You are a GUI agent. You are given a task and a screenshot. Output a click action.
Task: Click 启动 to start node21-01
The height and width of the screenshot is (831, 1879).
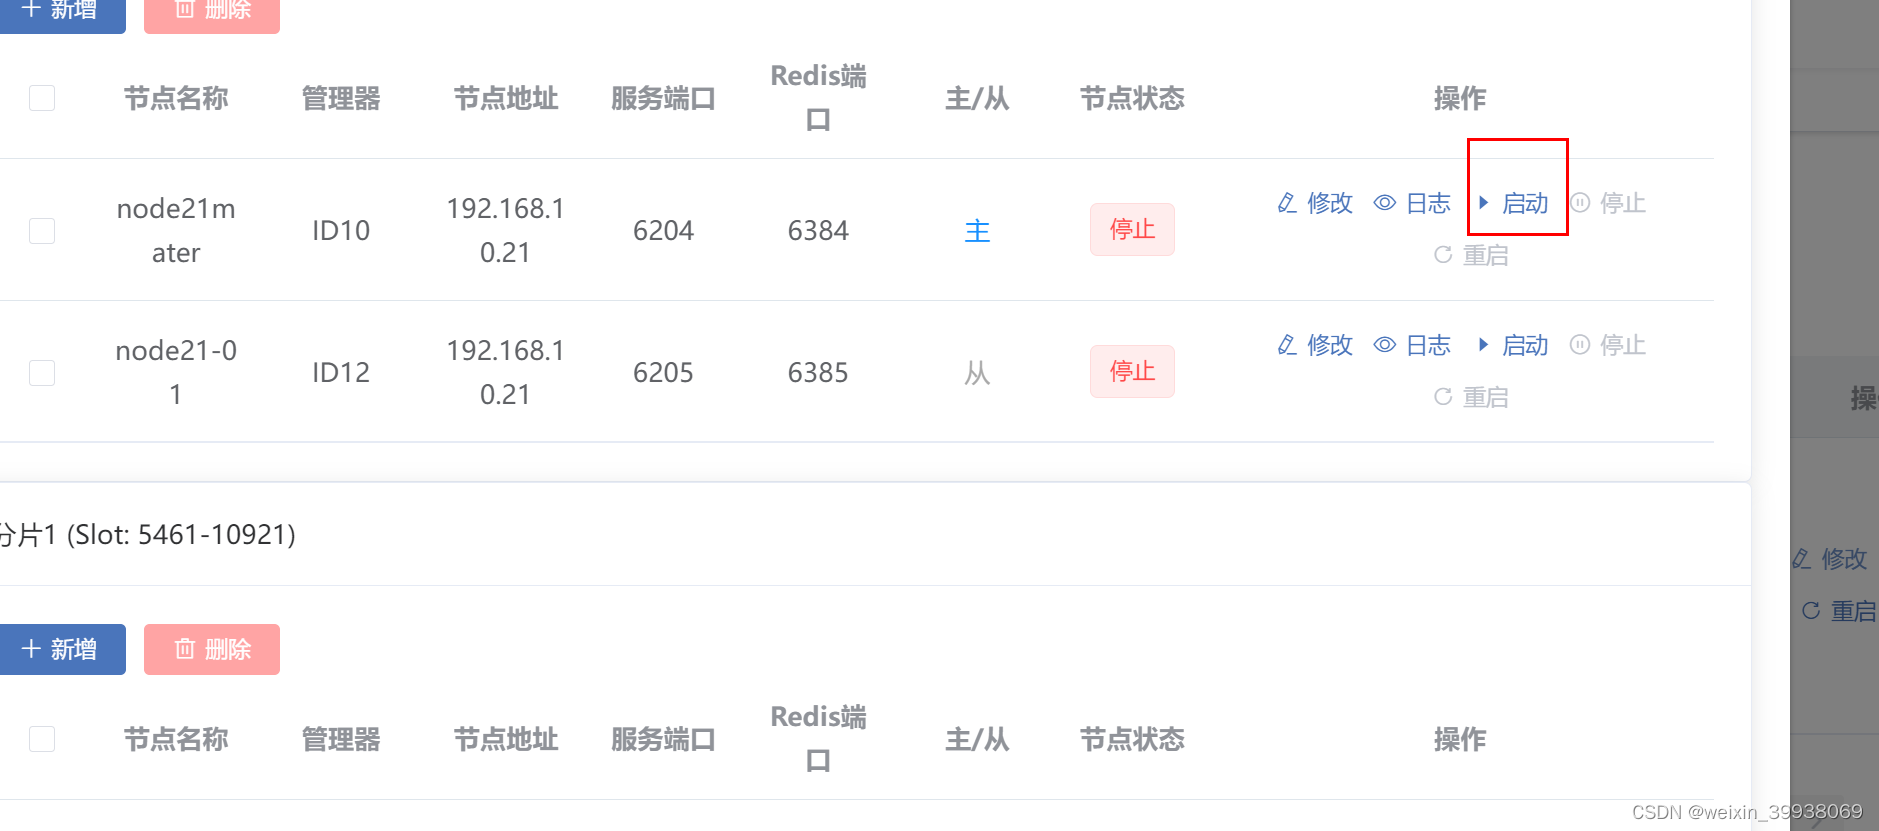coord(1513,345)
